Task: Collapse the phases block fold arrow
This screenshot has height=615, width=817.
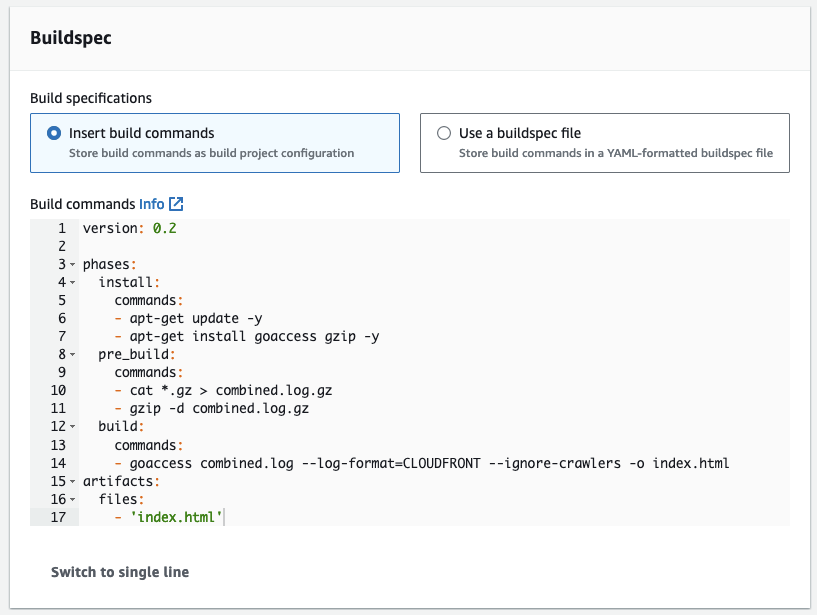Action: coord(73,265)
